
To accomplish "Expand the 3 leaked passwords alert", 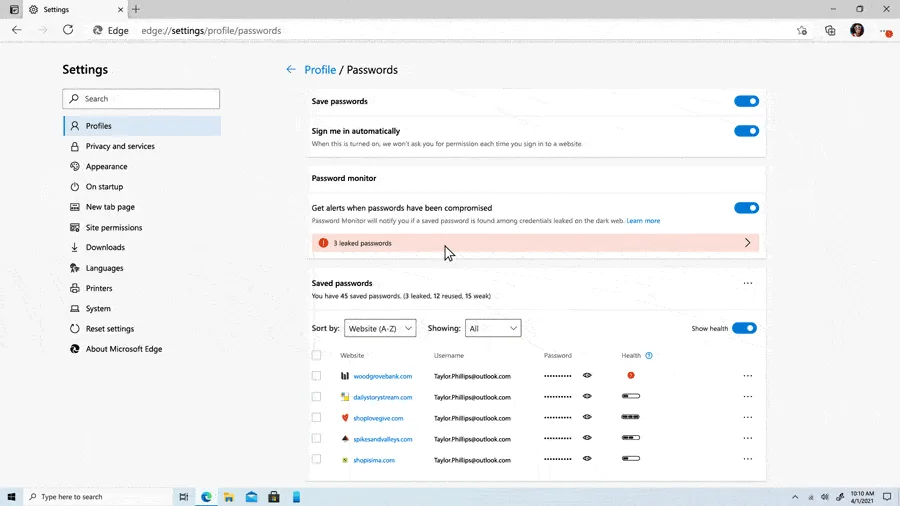I will pos(535,243).
